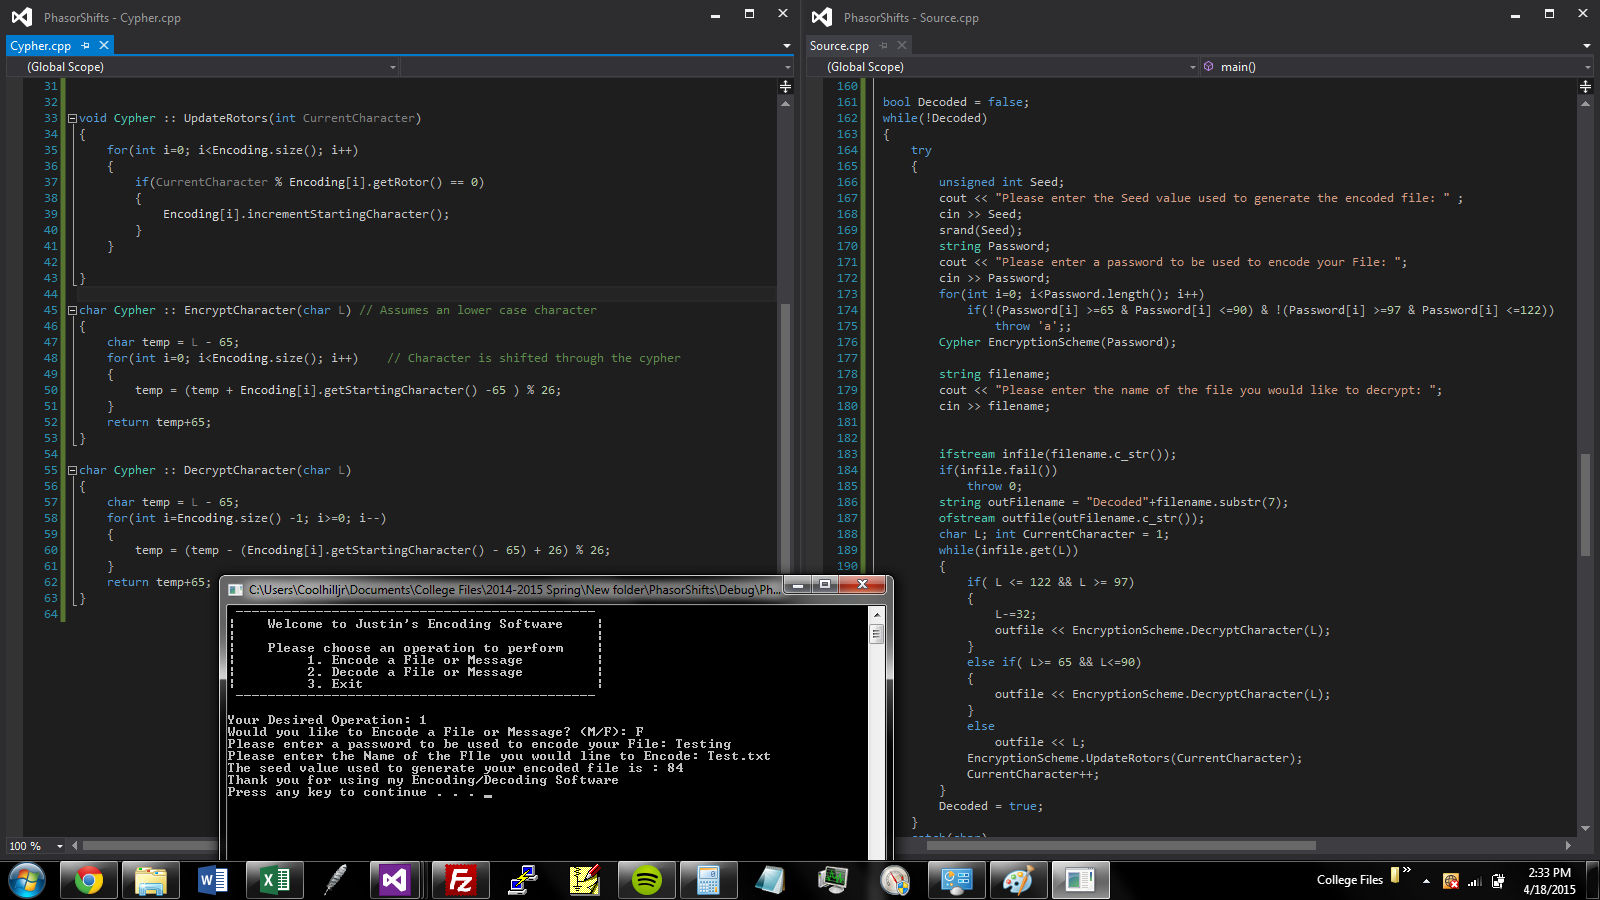Collapse the UpdateRotors function block
This screenshot has width=1600, height=900.
pyautogui.click(x=72, y=118)
